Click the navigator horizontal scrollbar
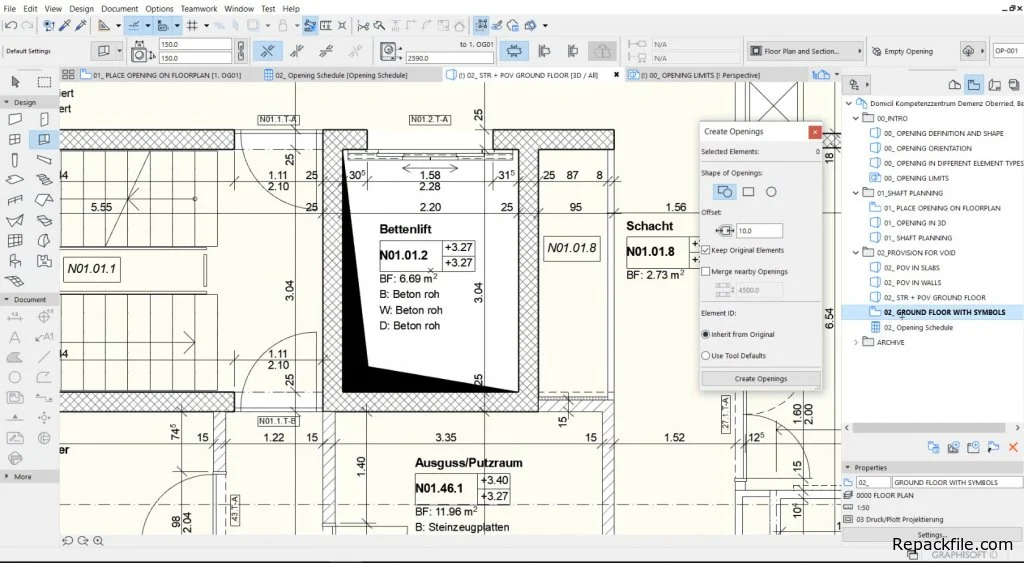Image resolution: width=1024 pixels, height=563 pixels. [927, 428]
